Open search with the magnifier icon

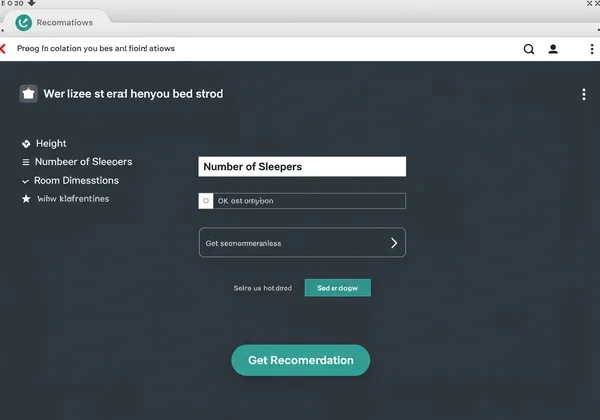click(528, 49)
